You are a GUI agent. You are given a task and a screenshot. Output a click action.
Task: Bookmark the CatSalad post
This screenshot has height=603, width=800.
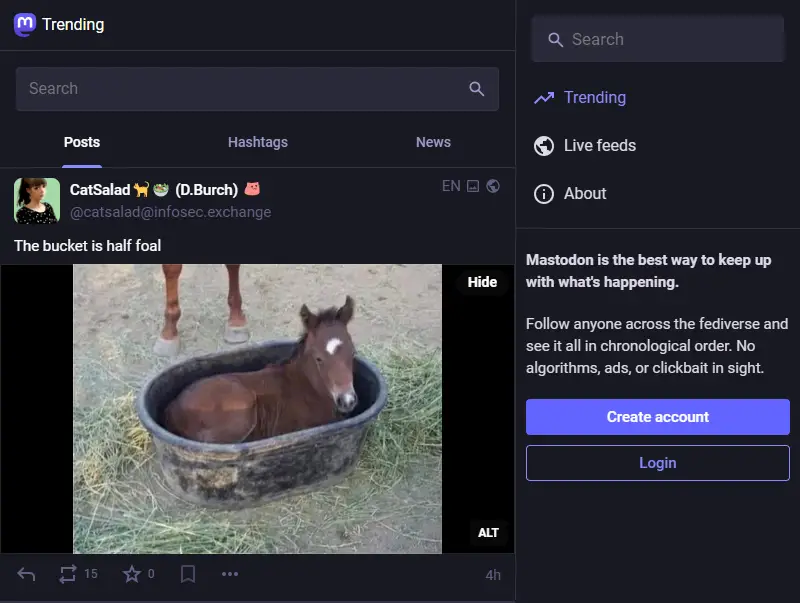188,574
